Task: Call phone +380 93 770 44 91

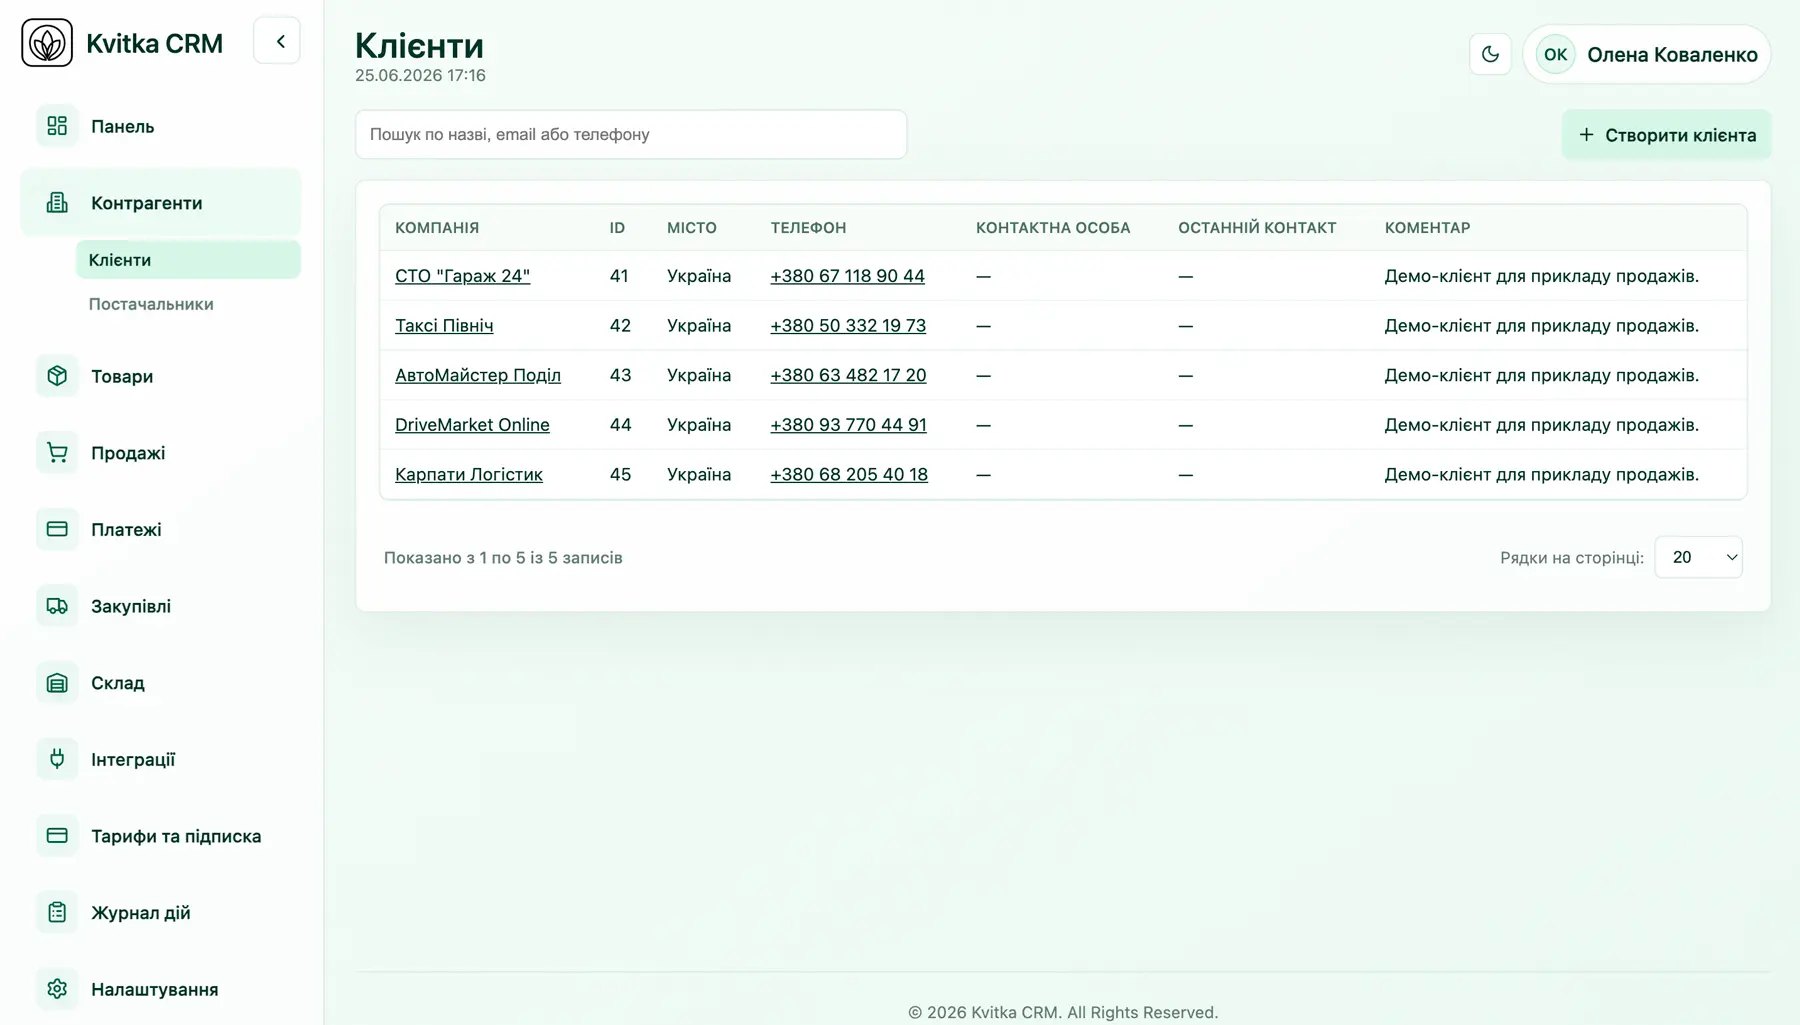Action: 848,425
